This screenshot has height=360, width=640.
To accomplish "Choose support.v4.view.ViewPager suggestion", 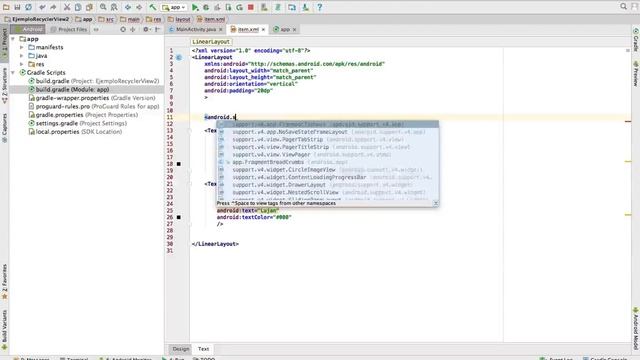I will pyautogui.click(x=328, y=155).
